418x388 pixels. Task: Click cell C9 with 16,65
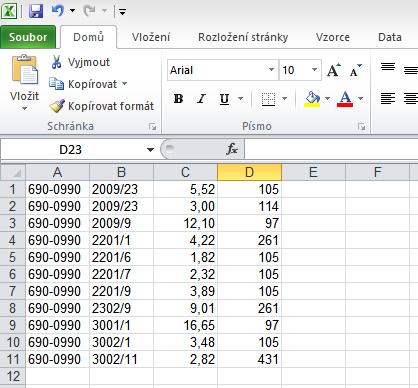(x=185, y=325)
